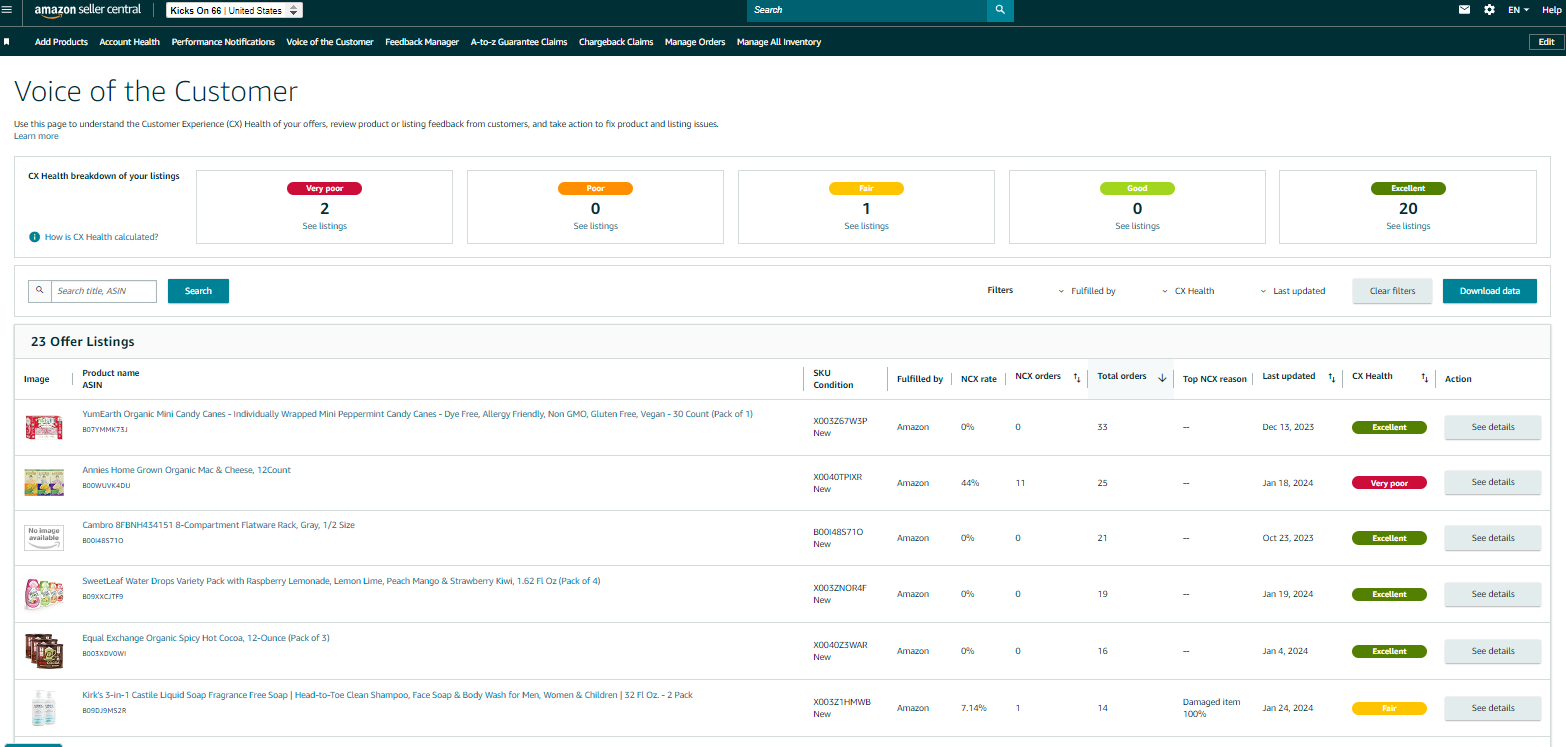See listings under Very poor
The width and height of the screenshot is (1566, 747).
click(325, 226)
